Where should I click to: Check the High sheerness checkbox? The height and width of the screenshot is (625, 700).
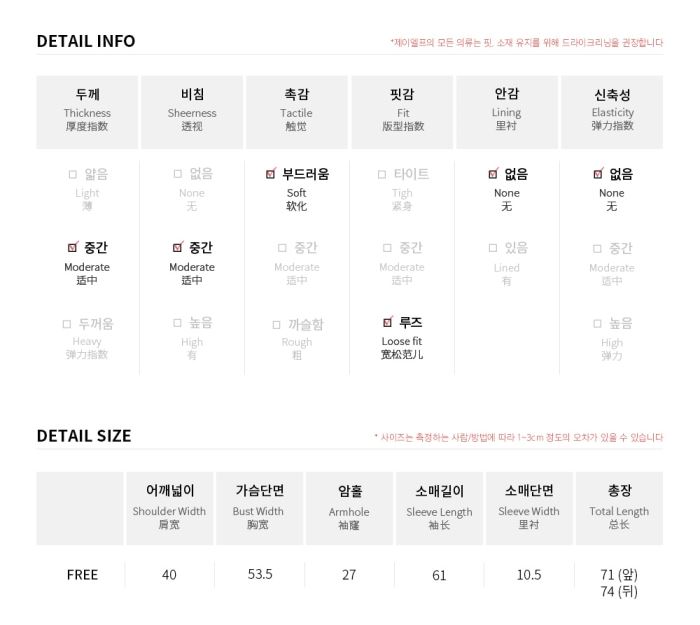(177, 323)
